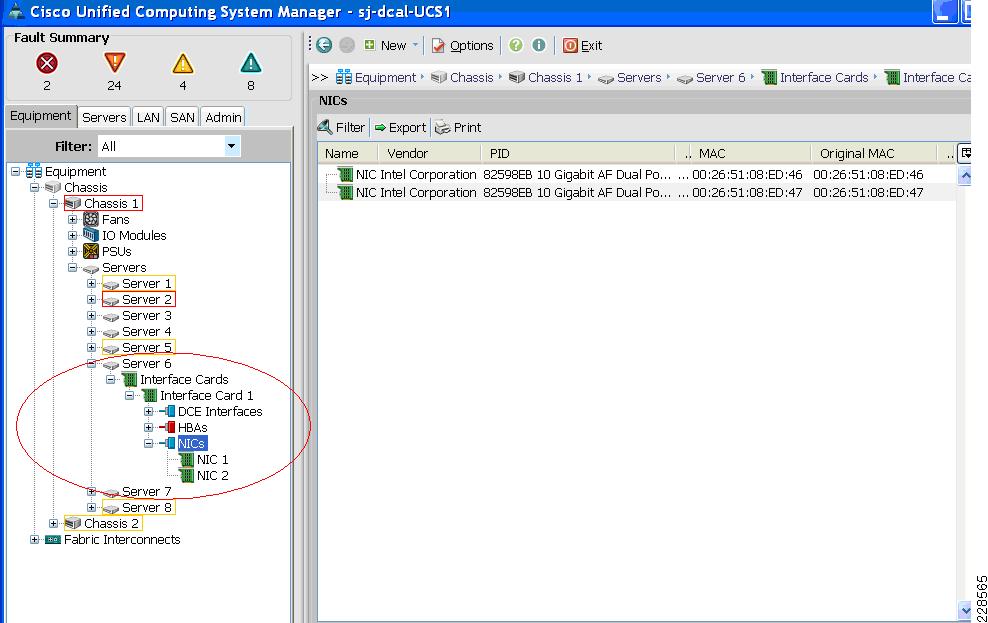This screenshot has width=988, height=623.
Task: Expand the DCE Interfaces node
Action: point(148,411)
